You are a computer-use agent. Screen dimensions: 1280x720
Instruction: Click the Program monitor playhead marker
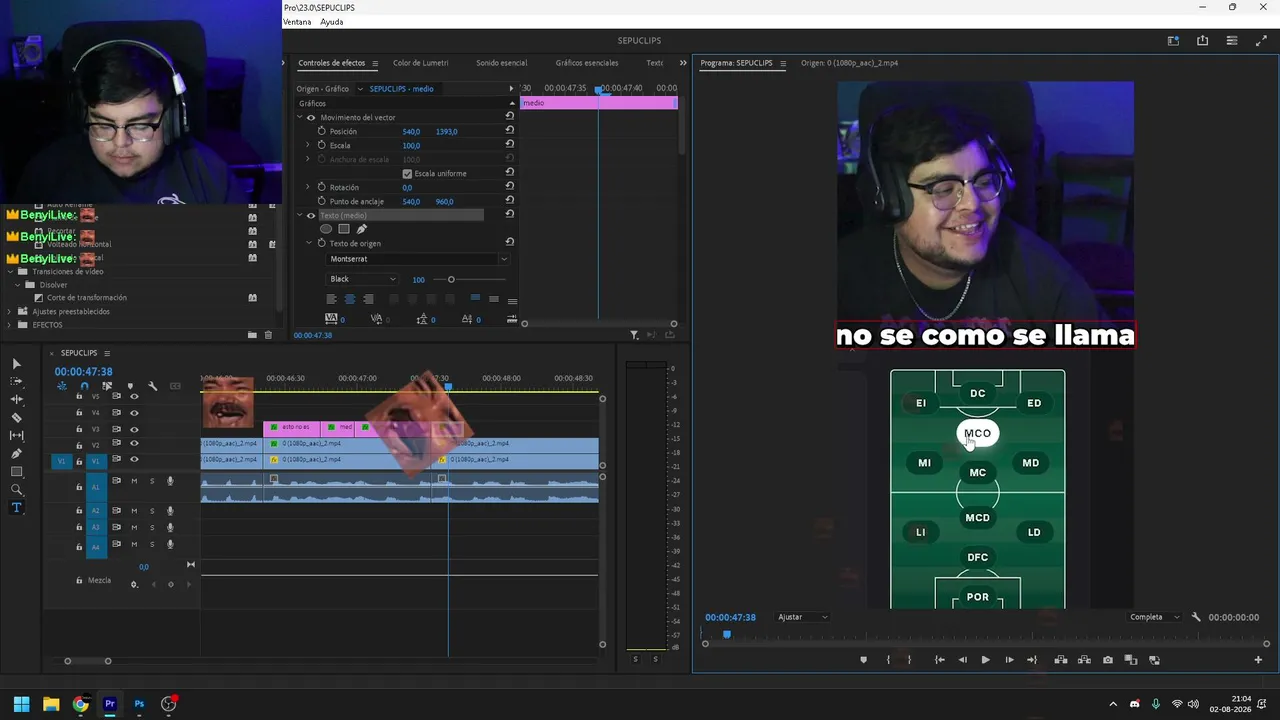pyautogui.click(x=727, y=634)
